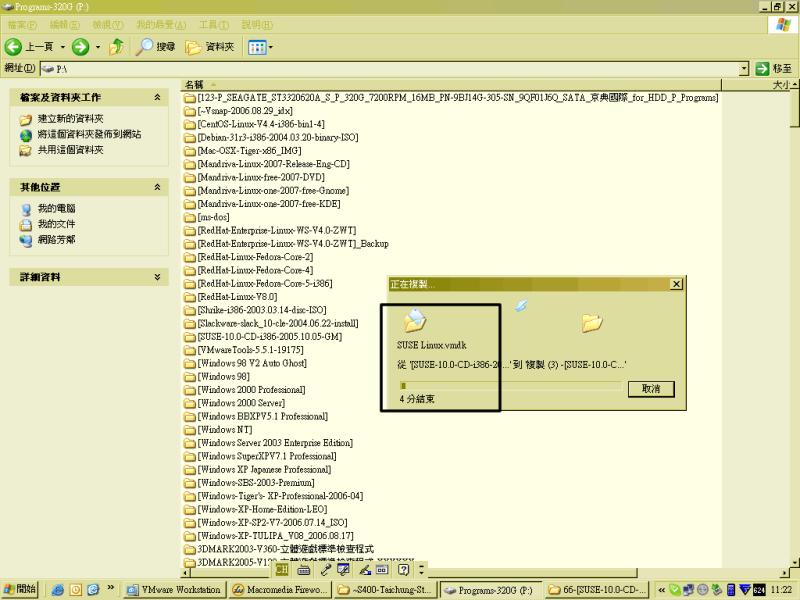
Task: Toggle the 資料夾 folders pane
Action: [210, 47]
